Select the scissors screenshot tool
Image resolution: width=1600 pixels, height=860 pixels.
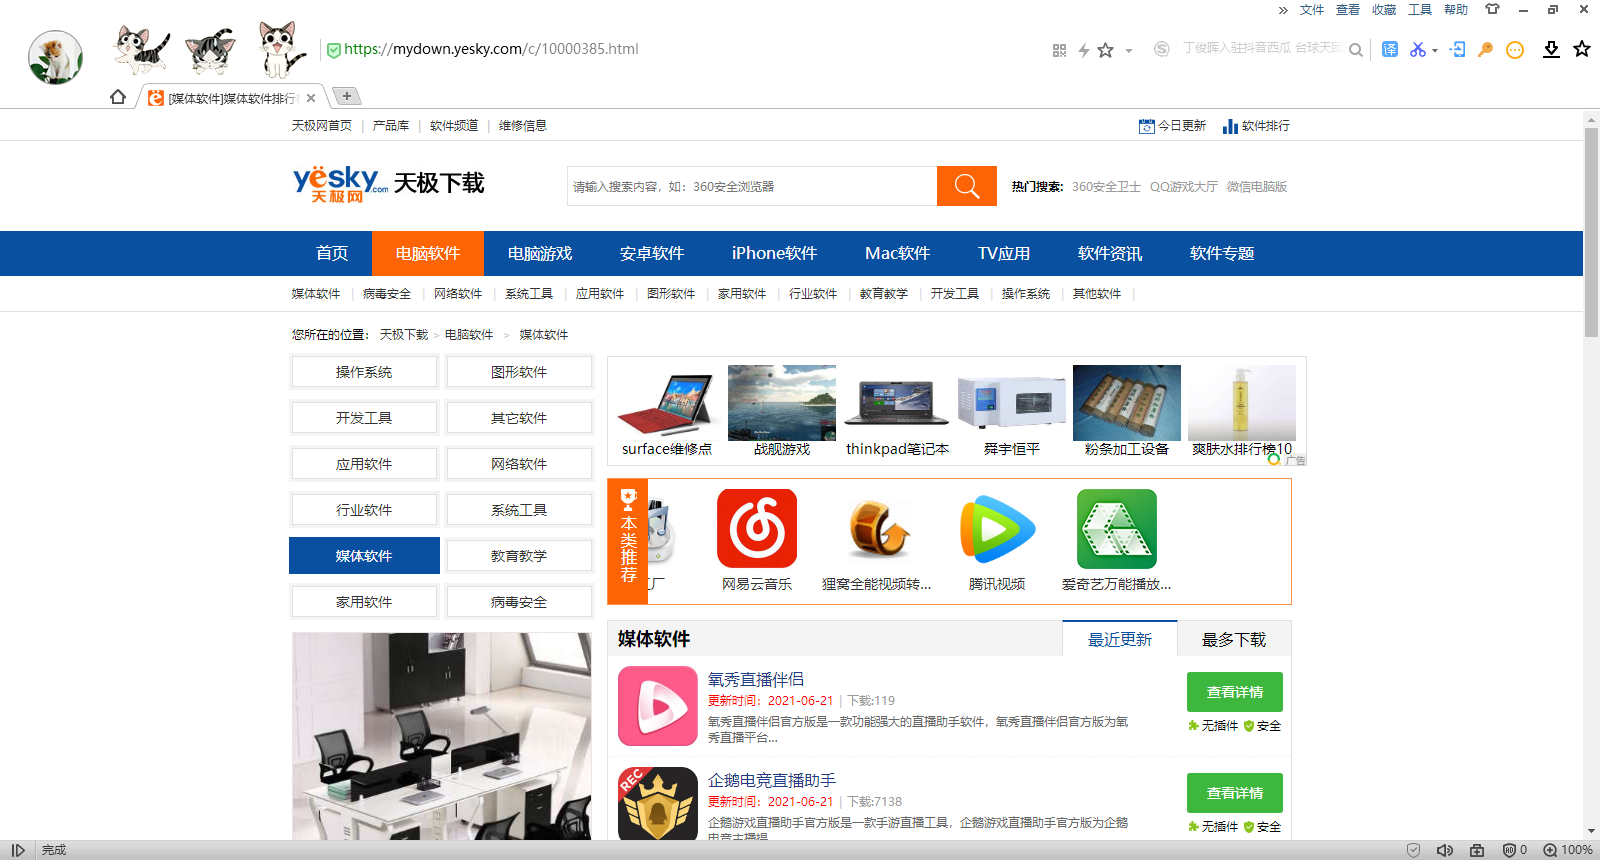point(1417,49)
